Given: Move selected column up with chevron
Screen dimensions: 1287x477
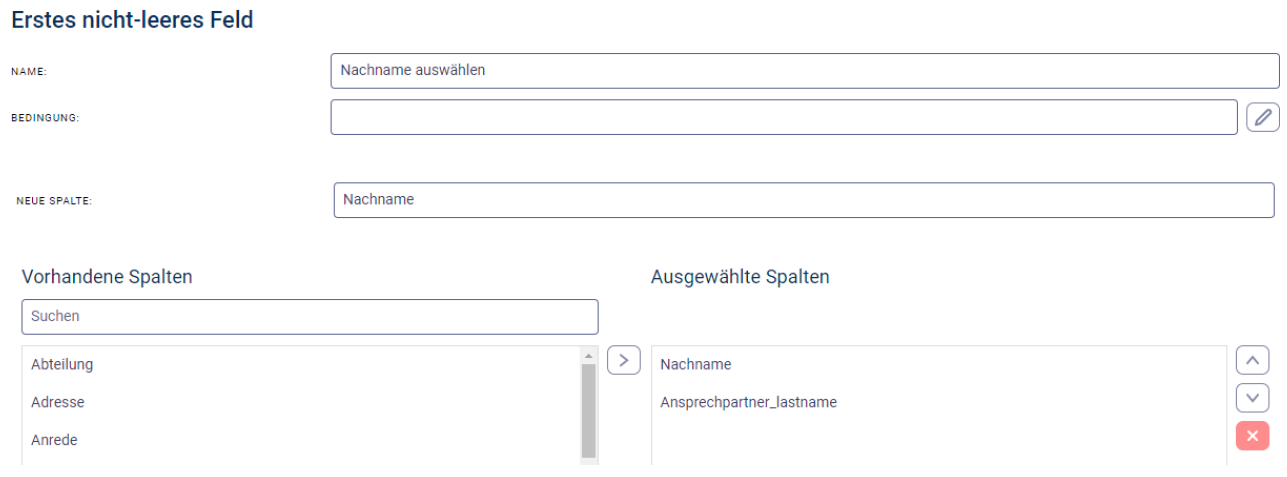Looking at the screenshot, I should (1252, 360).
